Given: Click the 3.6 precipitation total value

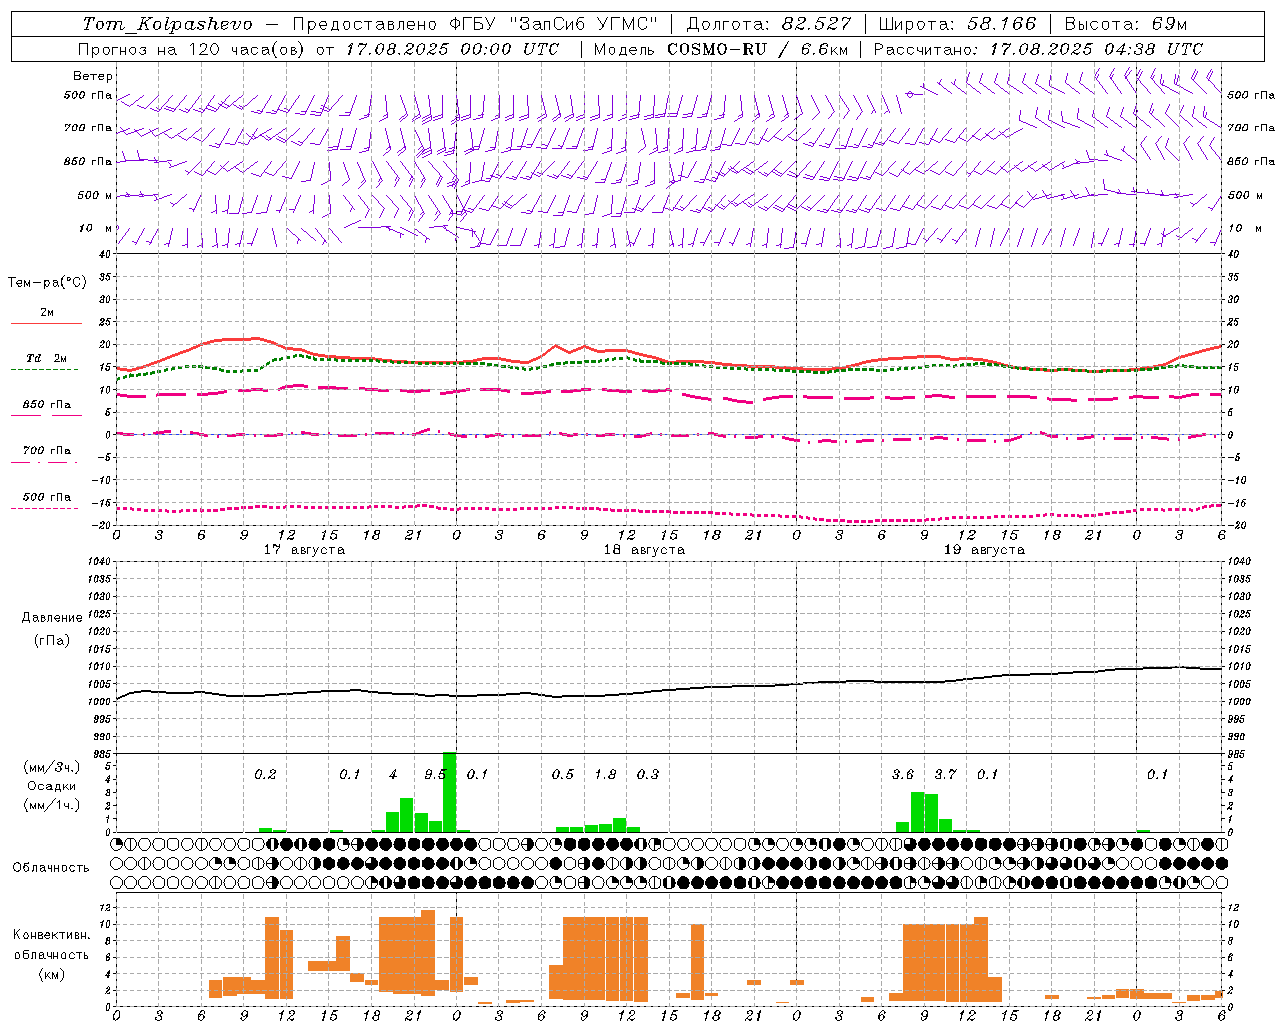Looking at the screenshot, I should point(903,774).
